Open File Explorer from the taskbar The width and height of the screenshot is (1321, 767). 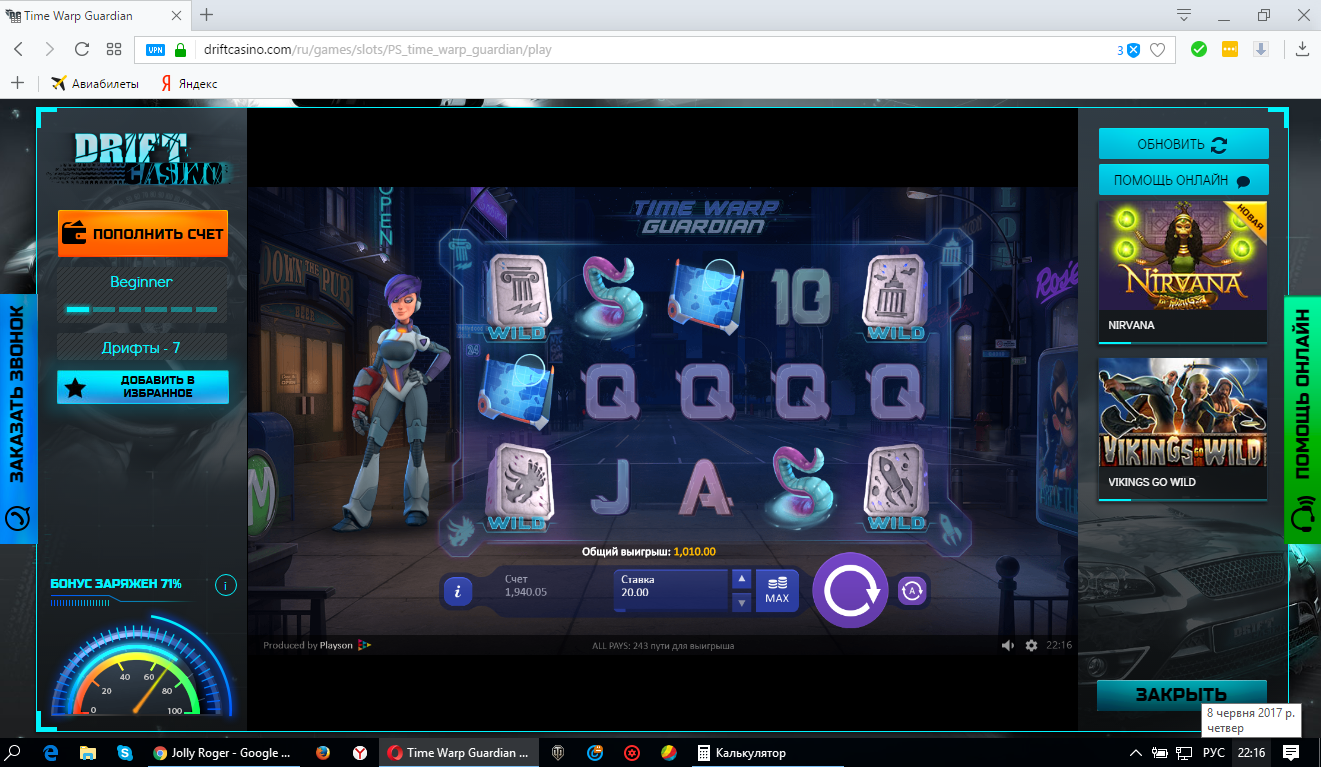click(88, 752)
